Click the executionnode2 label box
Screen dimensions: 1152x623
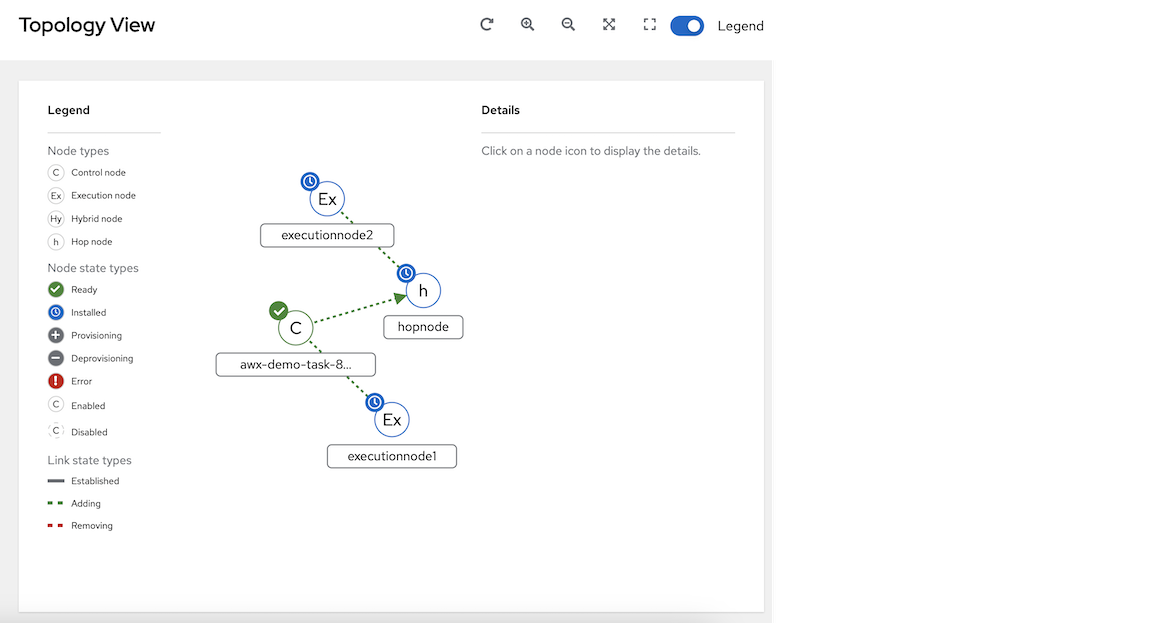[327, 235]
